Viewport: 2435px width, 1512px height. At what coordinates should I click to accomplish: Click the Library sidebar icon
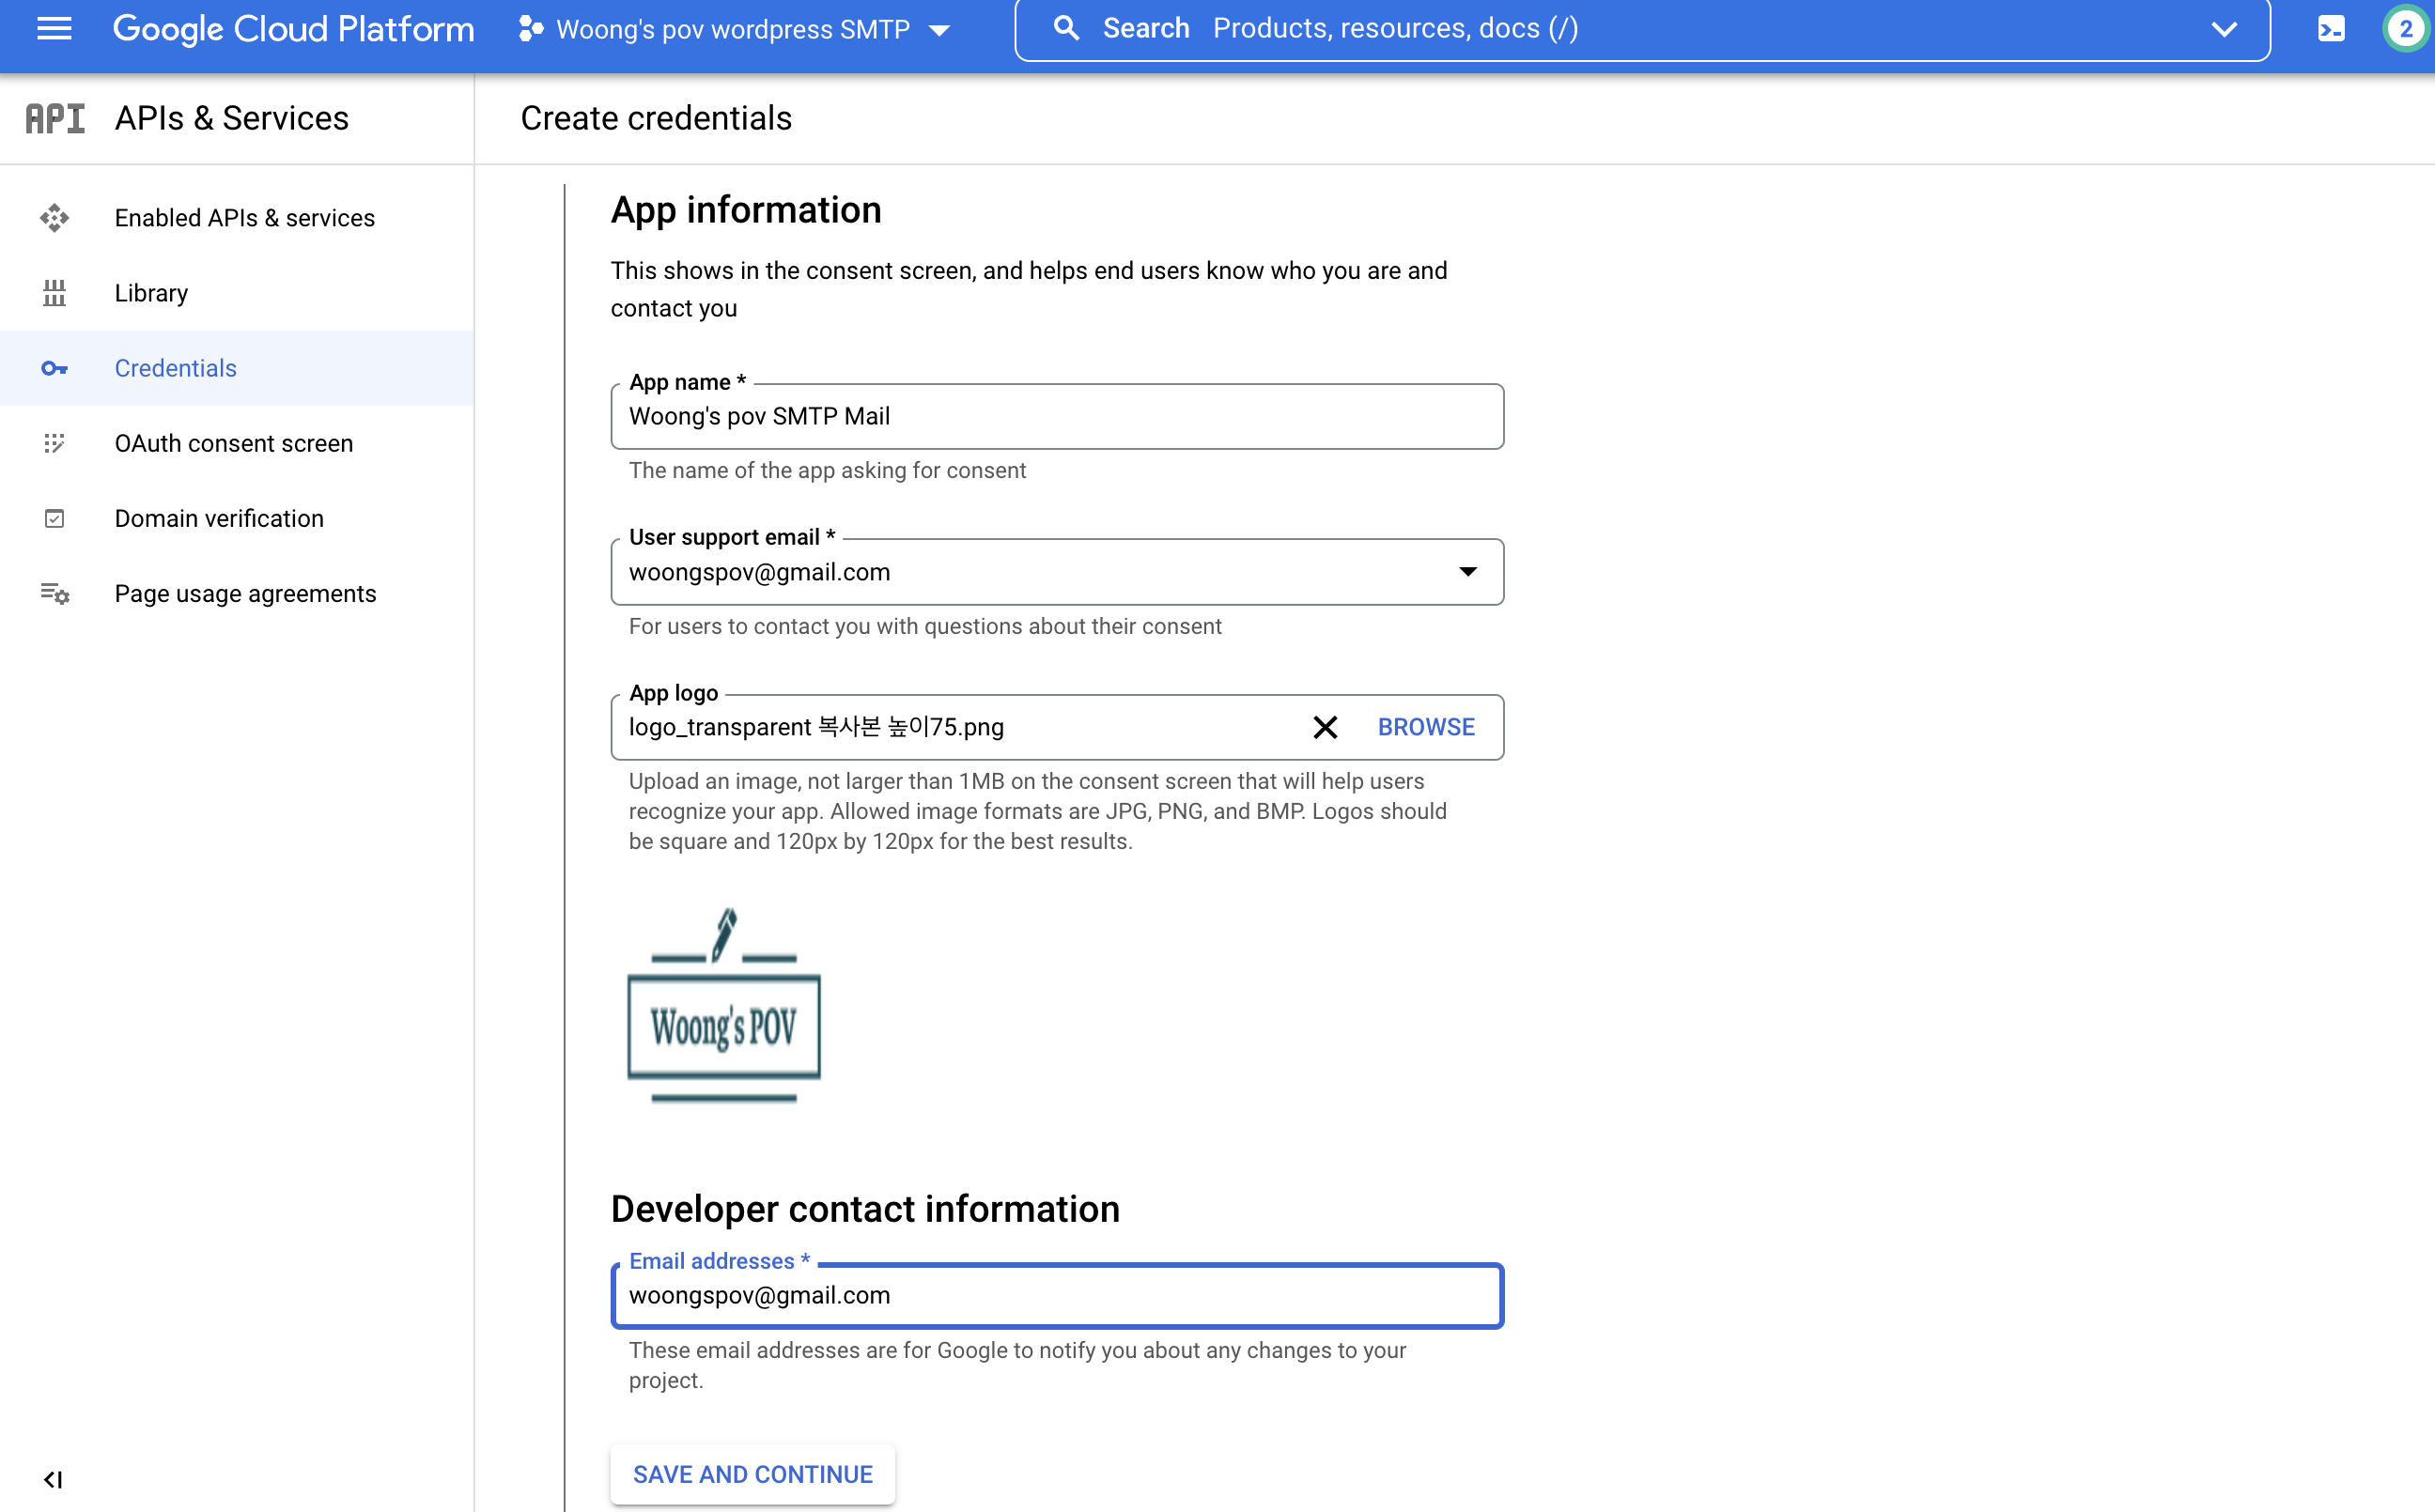tap(54, 293)
